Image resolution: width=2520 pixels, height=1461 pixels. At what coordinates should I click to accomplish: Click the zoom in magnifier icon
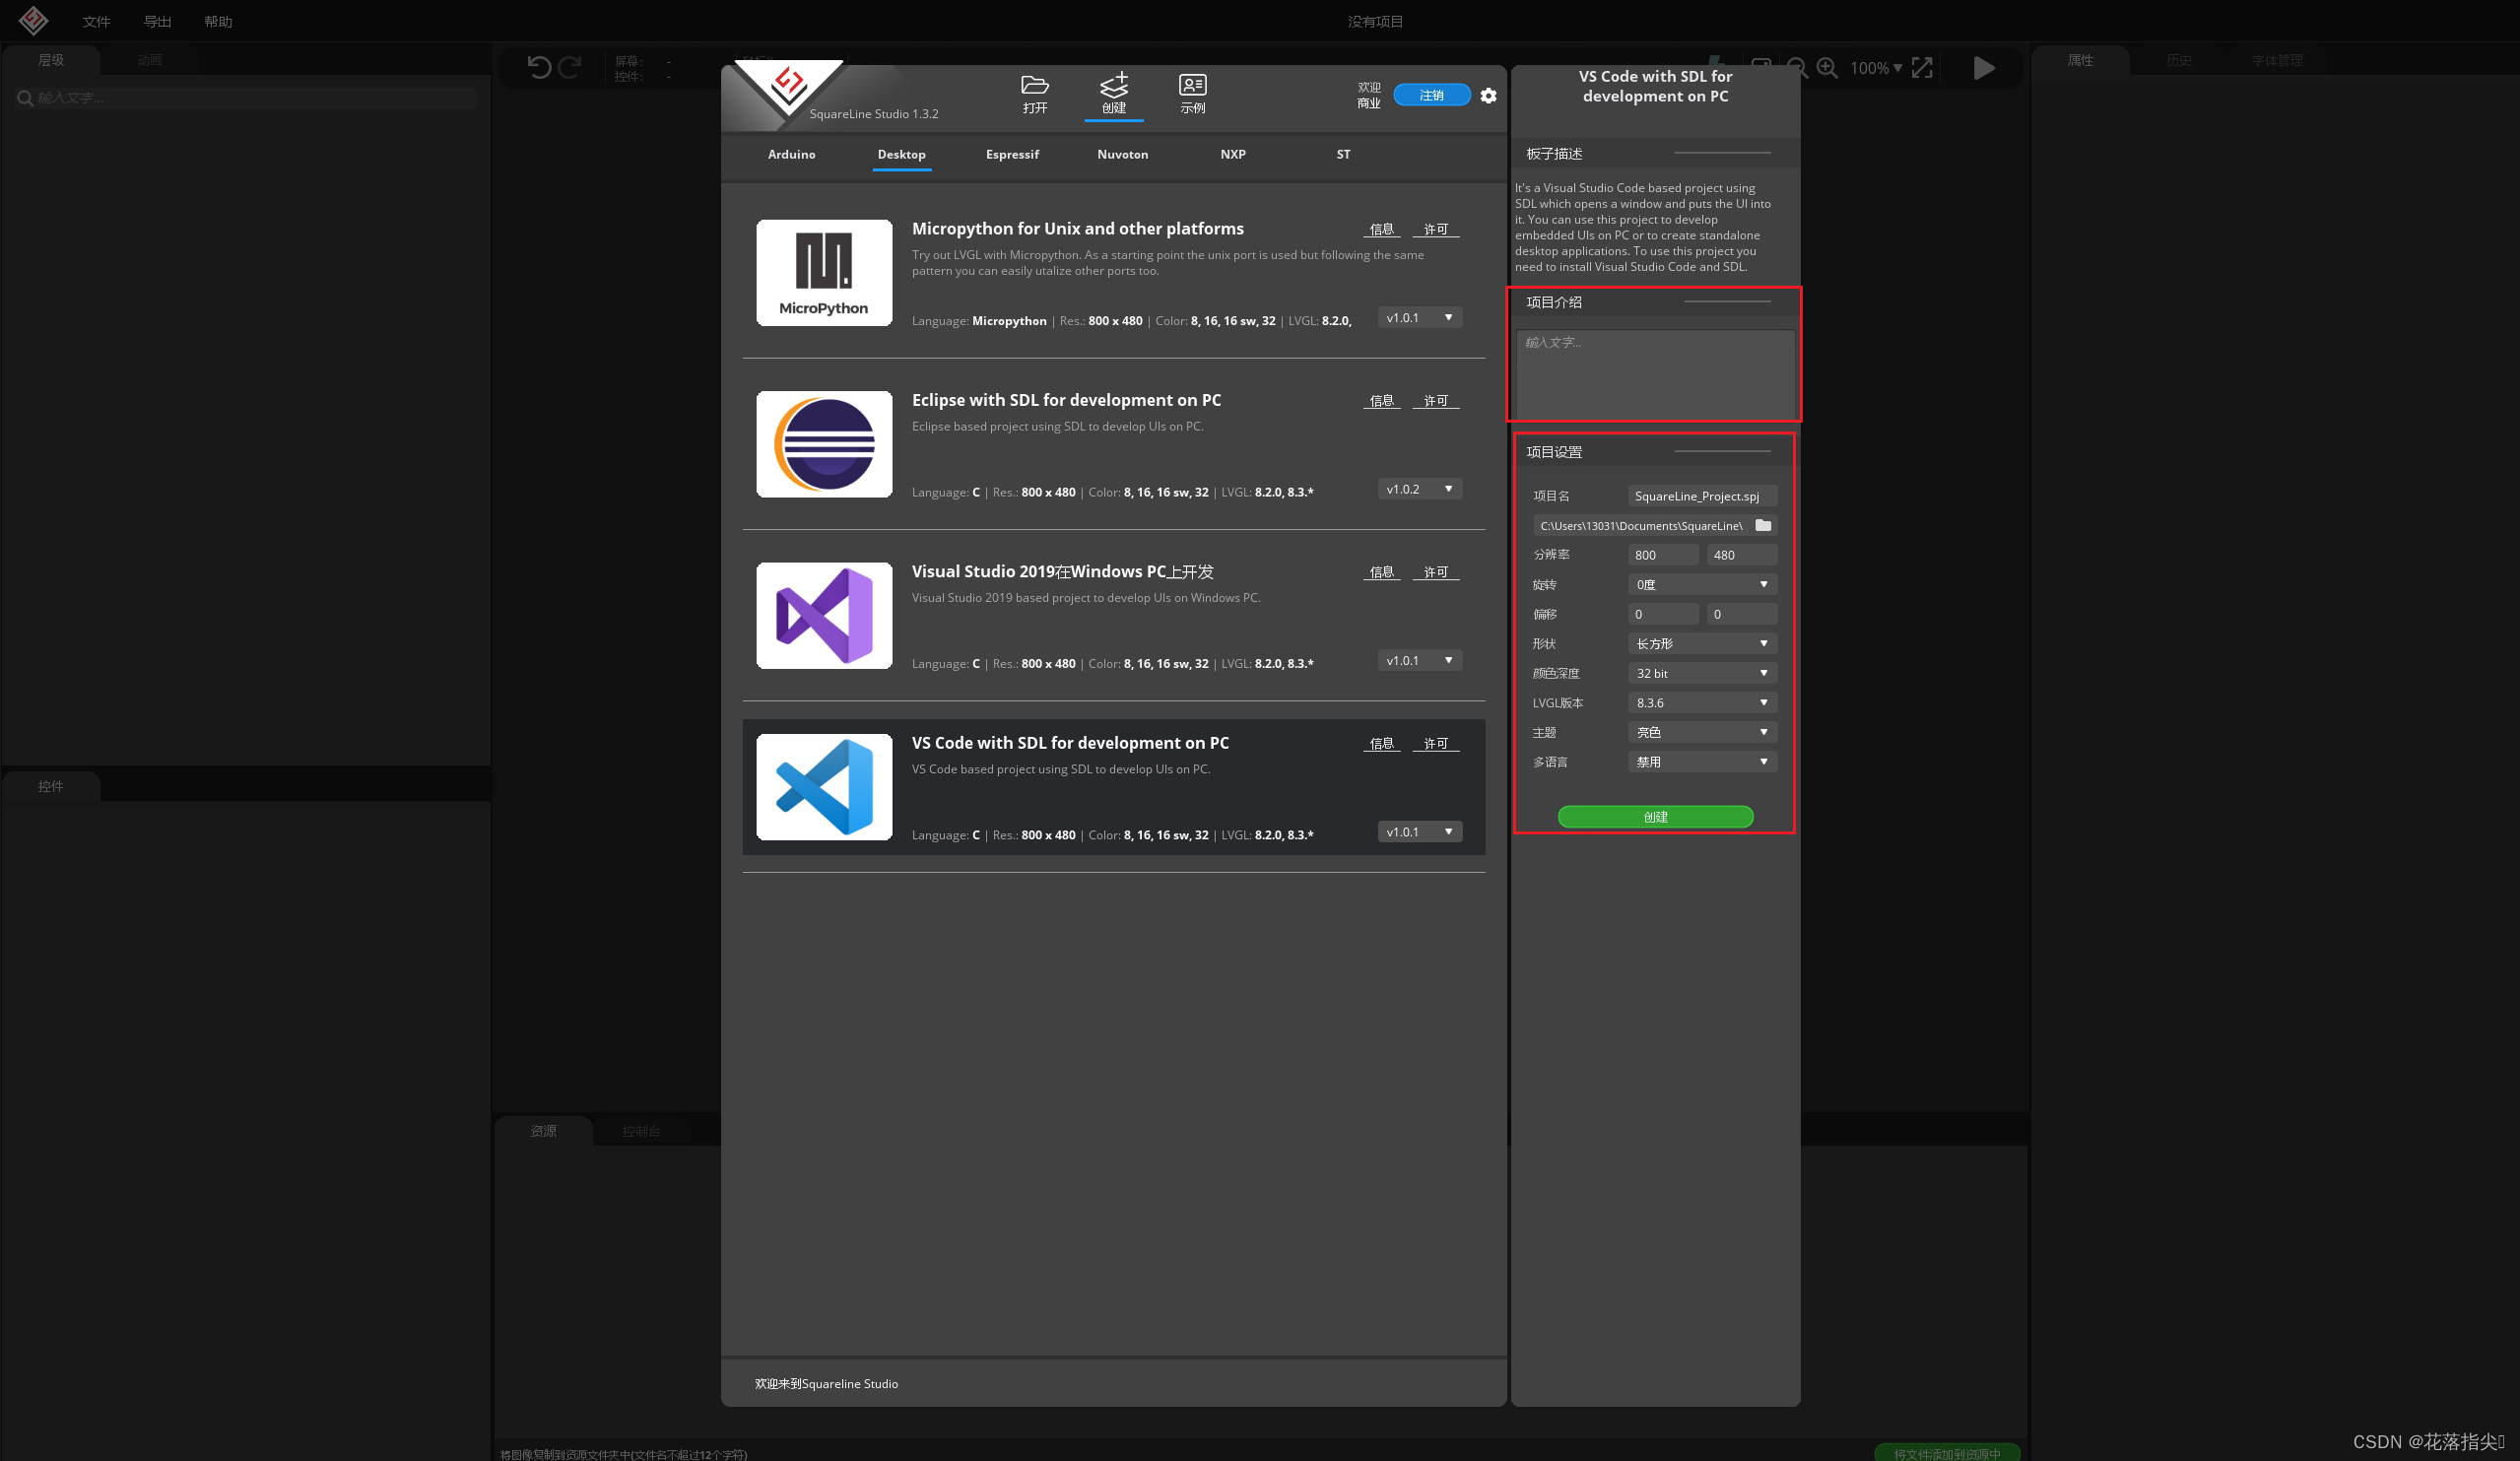[1827, 67]
